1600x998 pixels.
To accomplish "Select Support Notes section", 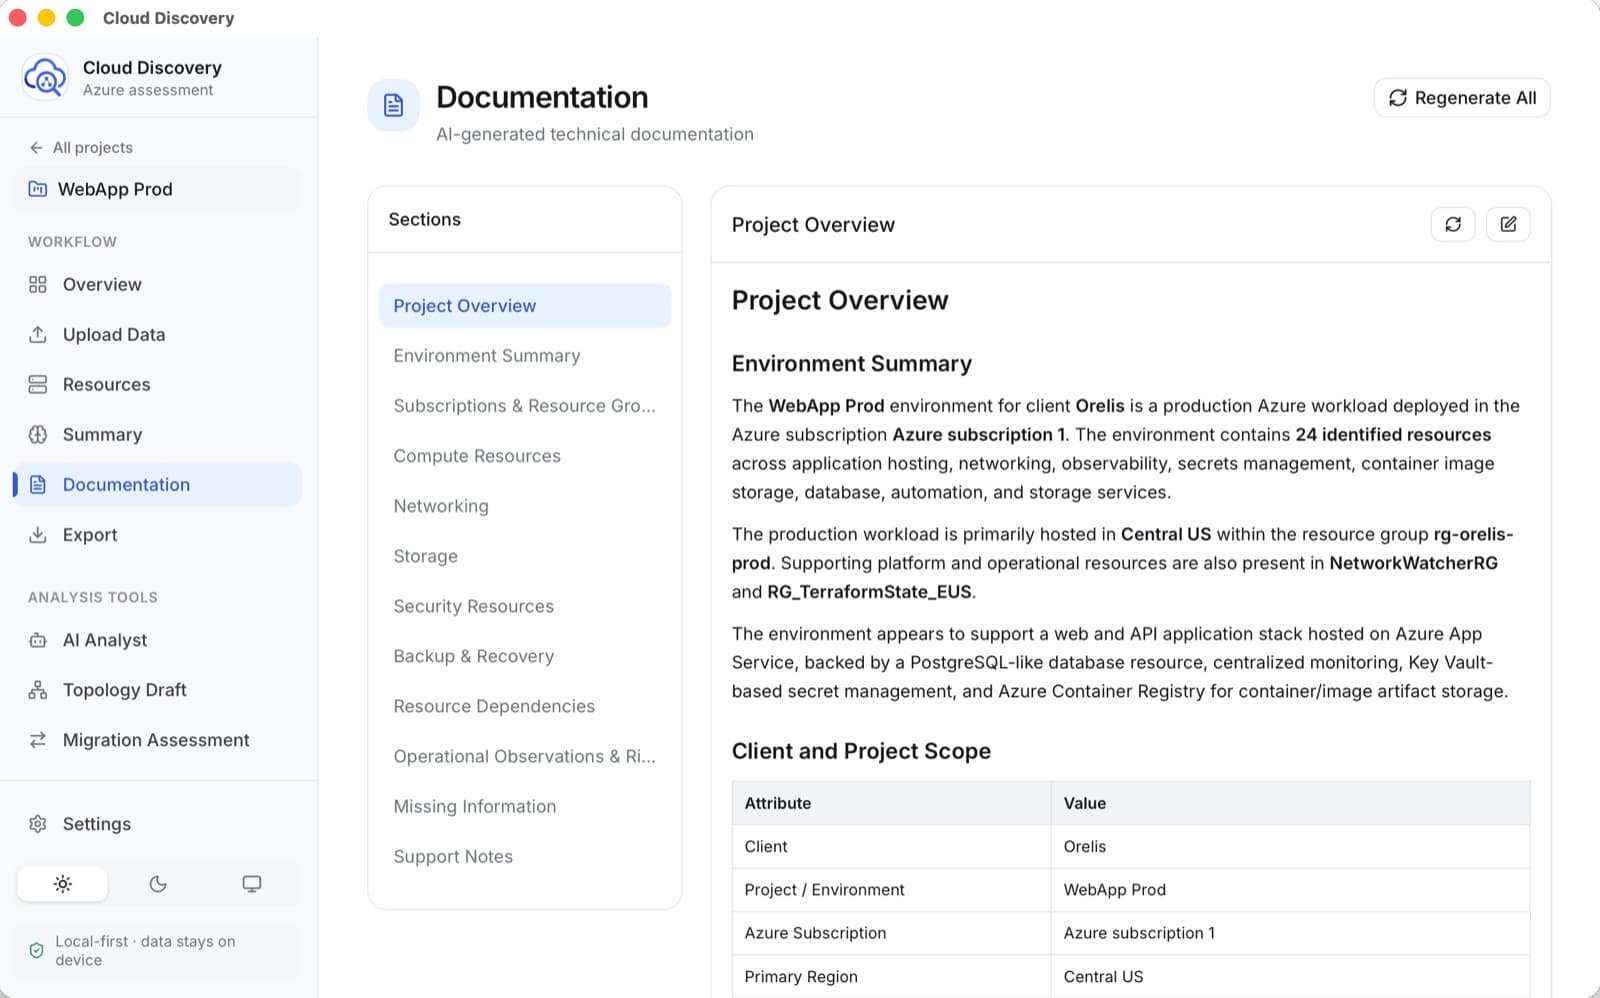I will coord(525,857).
